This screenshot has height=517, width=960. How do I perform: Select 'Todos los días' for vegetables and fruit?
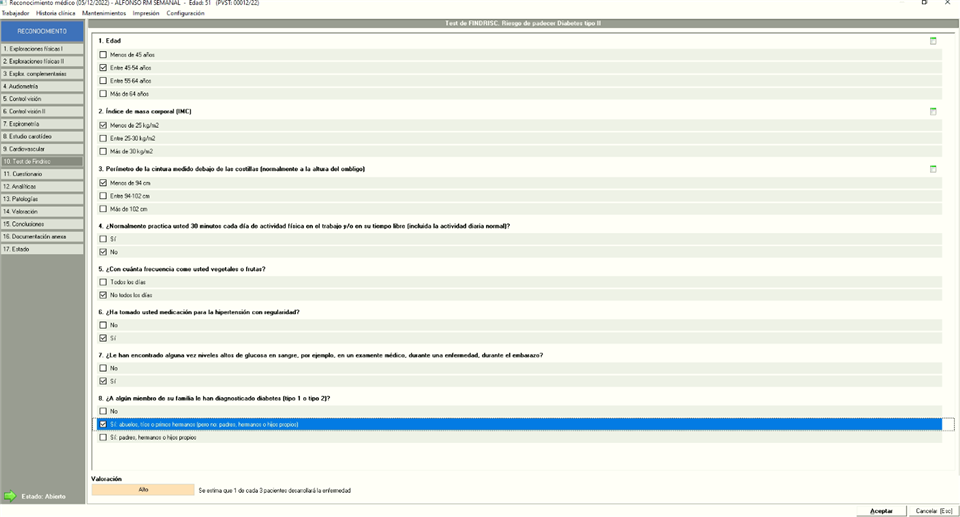pyautogui.click(x=103, y=282)
